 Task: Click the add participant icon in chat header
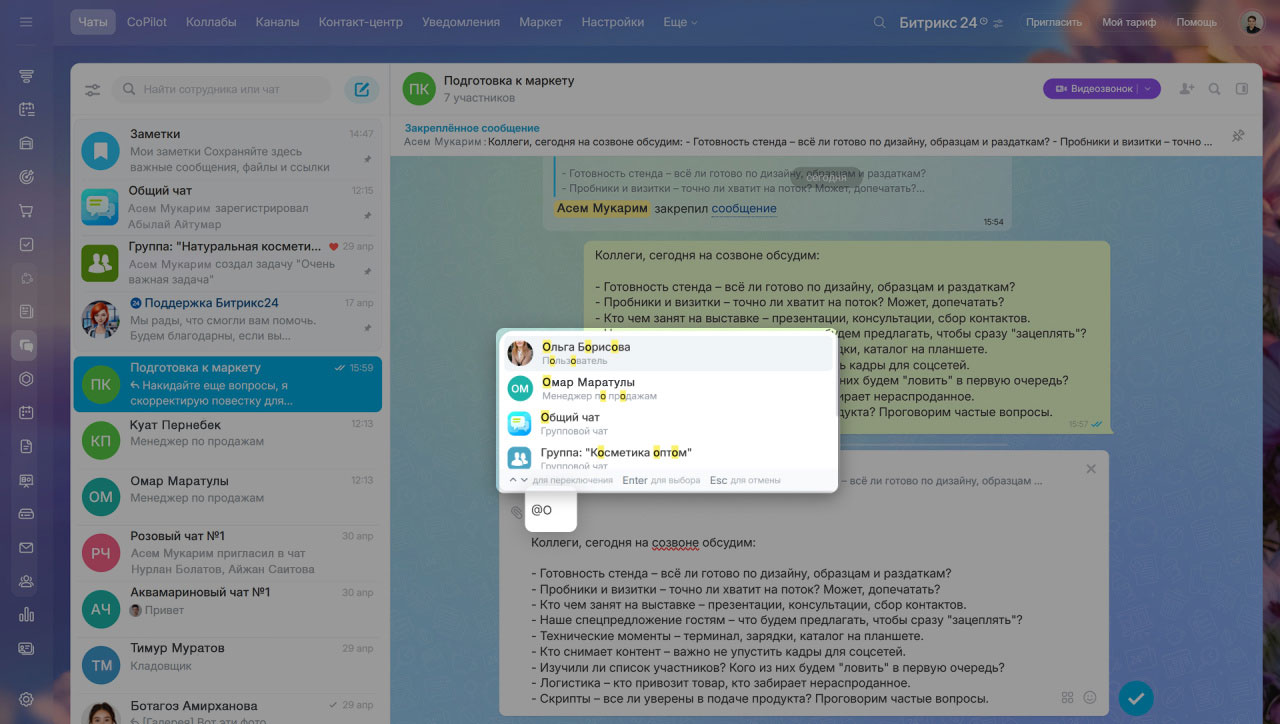point(1186,89)
